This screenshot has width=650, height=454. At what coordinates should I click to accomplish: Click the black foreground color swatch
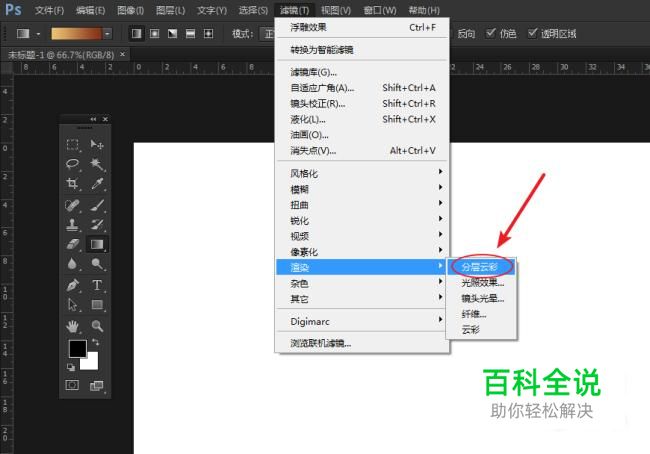point(78,349)
